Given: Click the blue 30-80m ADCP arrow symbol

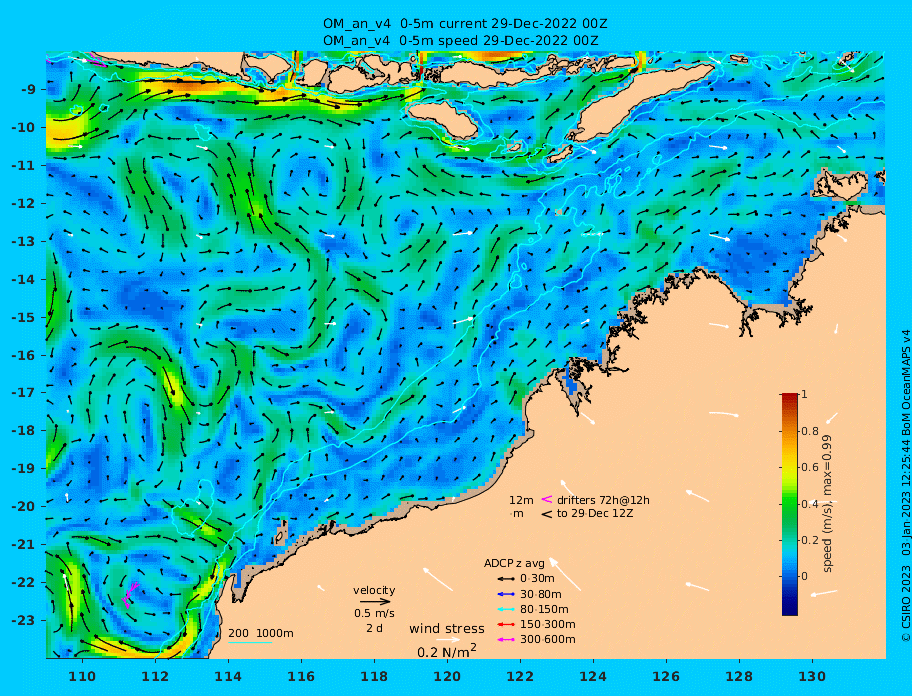Looking at the screenshot, I should click(506, 594).
